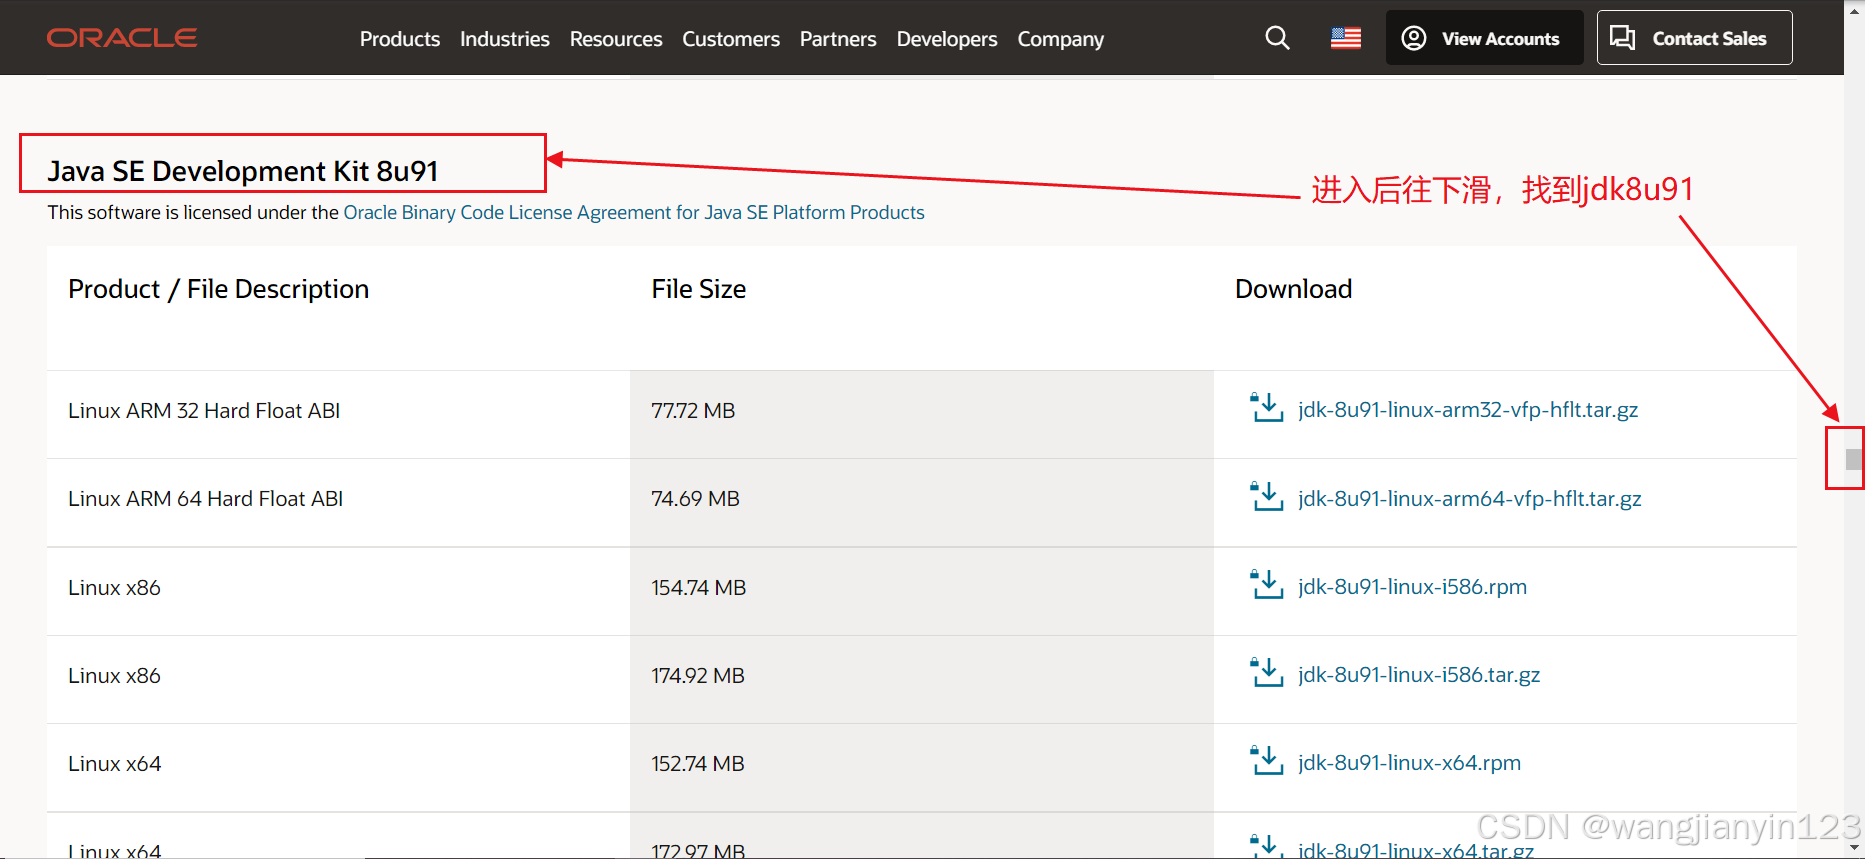Click the View Accounts button
The height and width of the screenshot is (859, 1865).
coord(1484,38)
